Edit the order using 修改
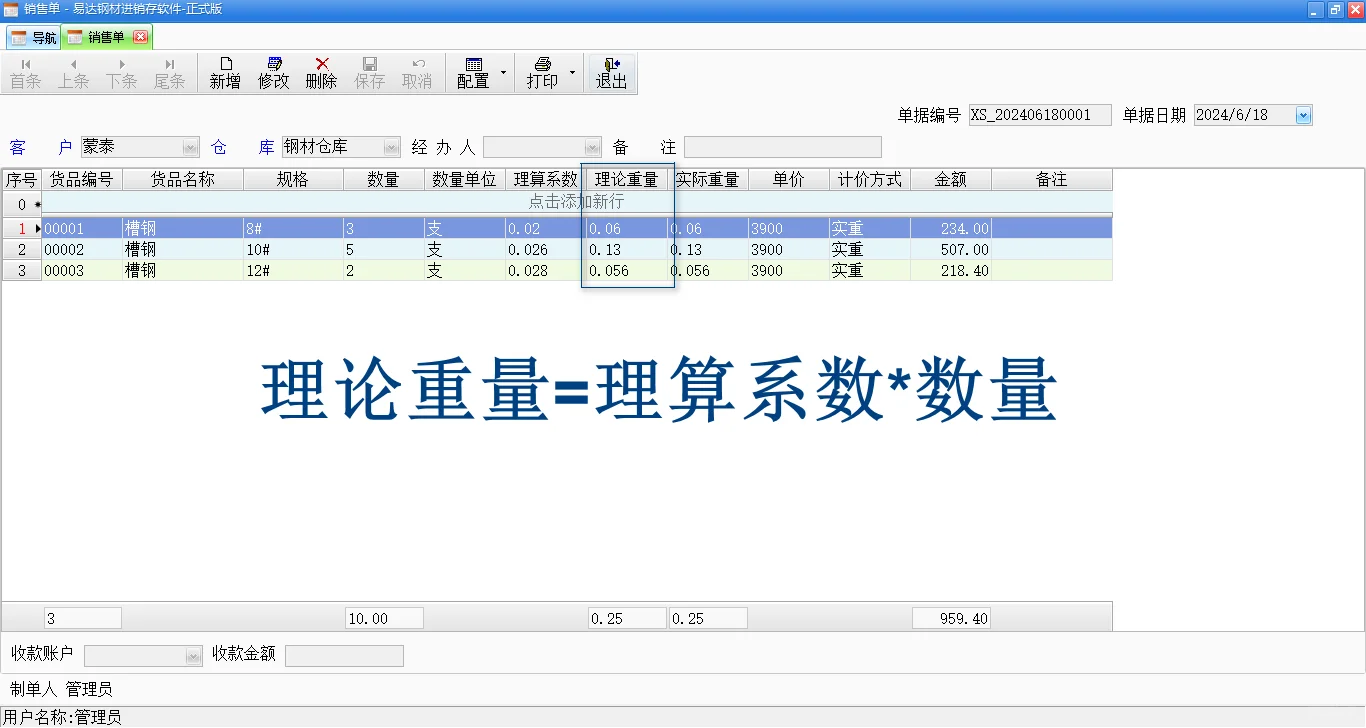Image resolution: width=1366 pixels, height=728 pixels. coord(273,74)
